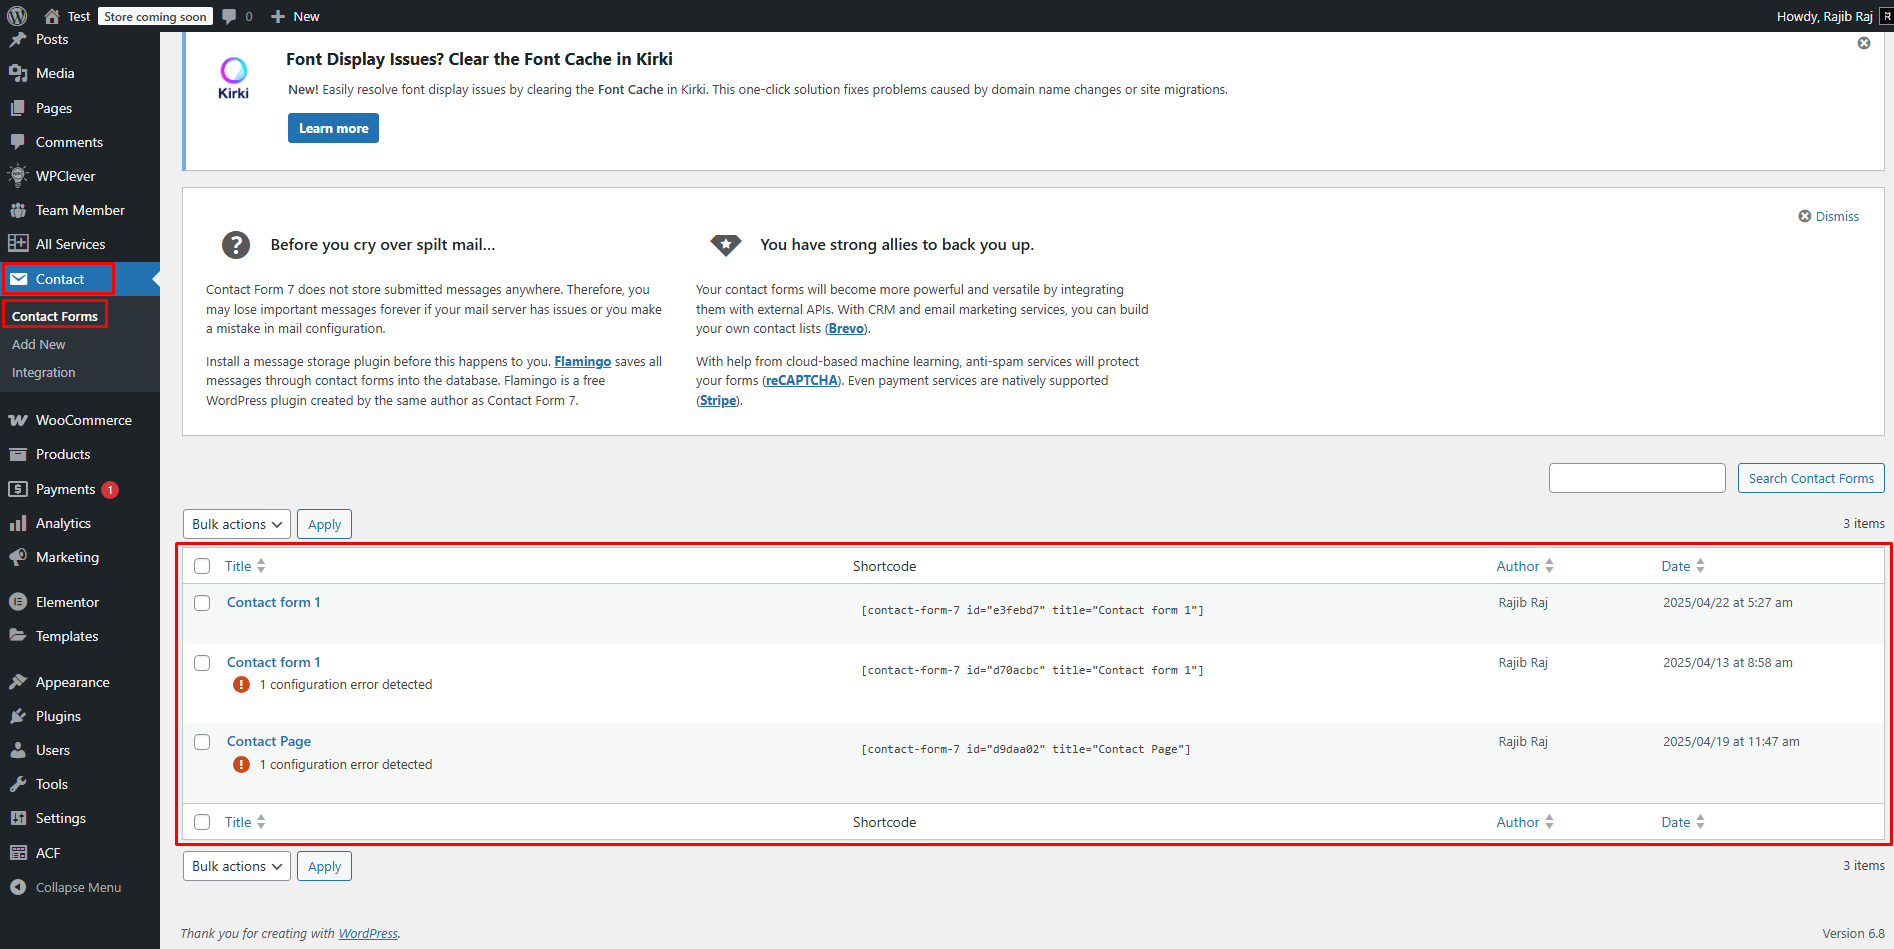The height and width of the screenshot is (949, 1894).
Task: Click Store coming soon badge
Action: tap(155, 16)
